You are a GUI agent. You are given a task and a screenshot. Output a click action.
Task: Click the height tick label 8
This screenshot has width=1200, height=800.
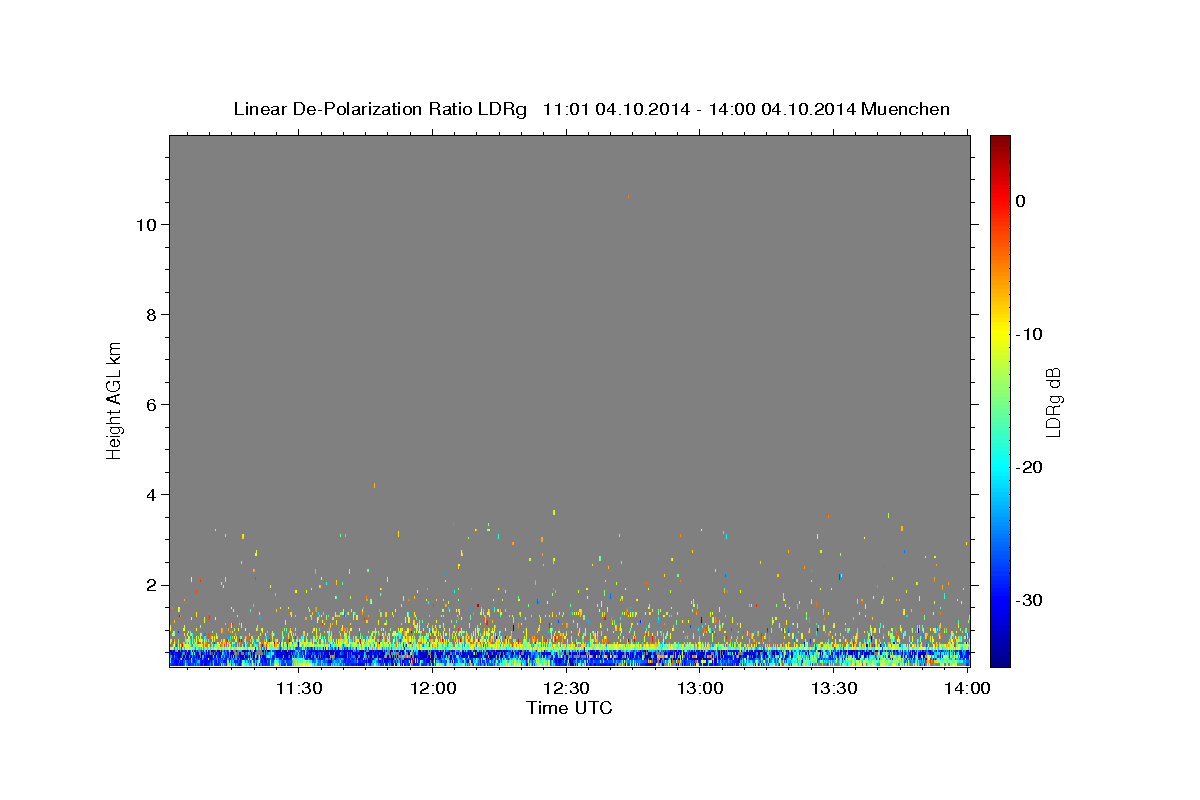pos(149,315)
